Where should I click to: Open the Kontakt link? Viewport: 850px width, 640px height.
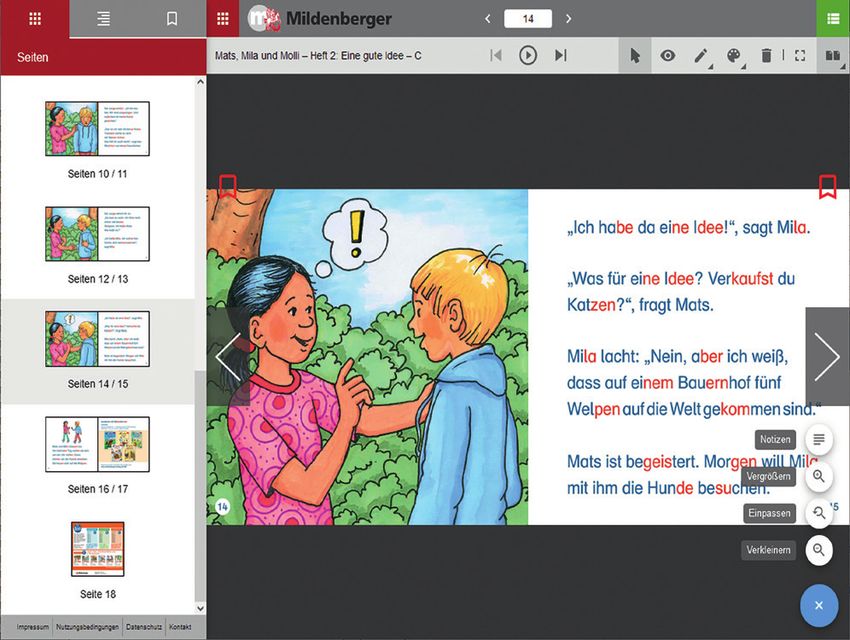pos(180,627)
